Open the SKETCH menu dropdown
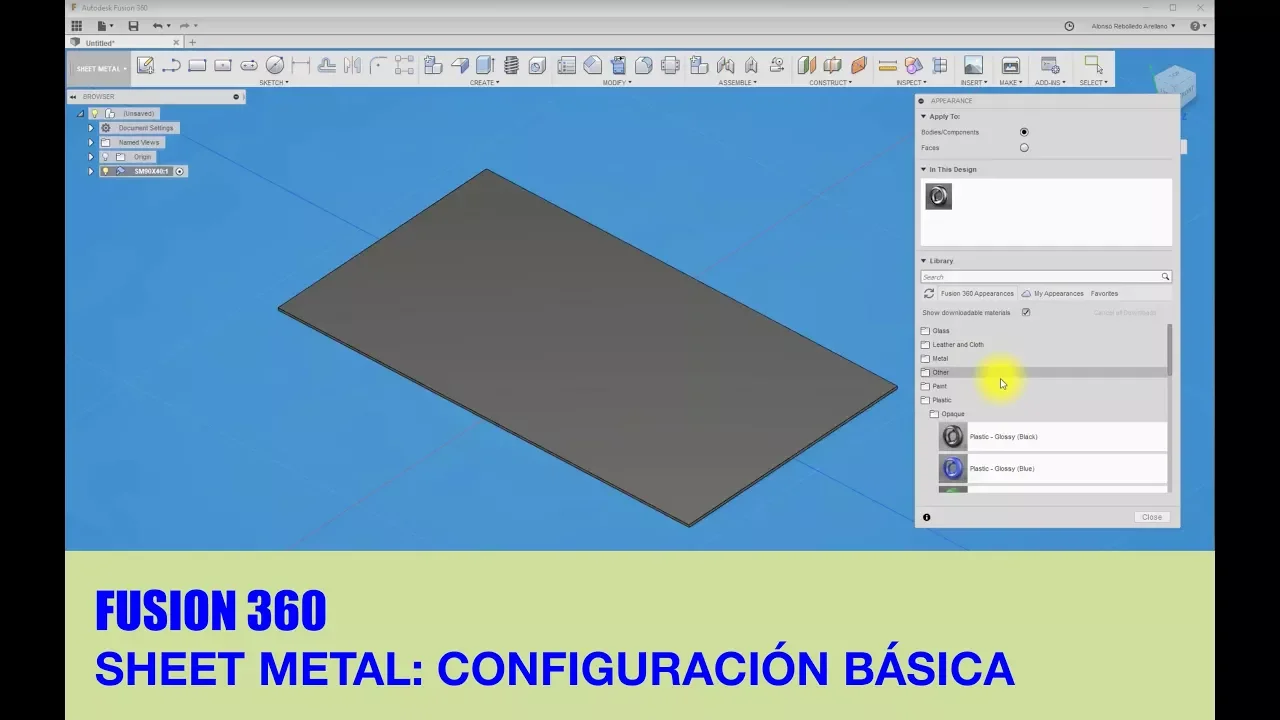Screen dimensions: 1280x720 (274, 83)
